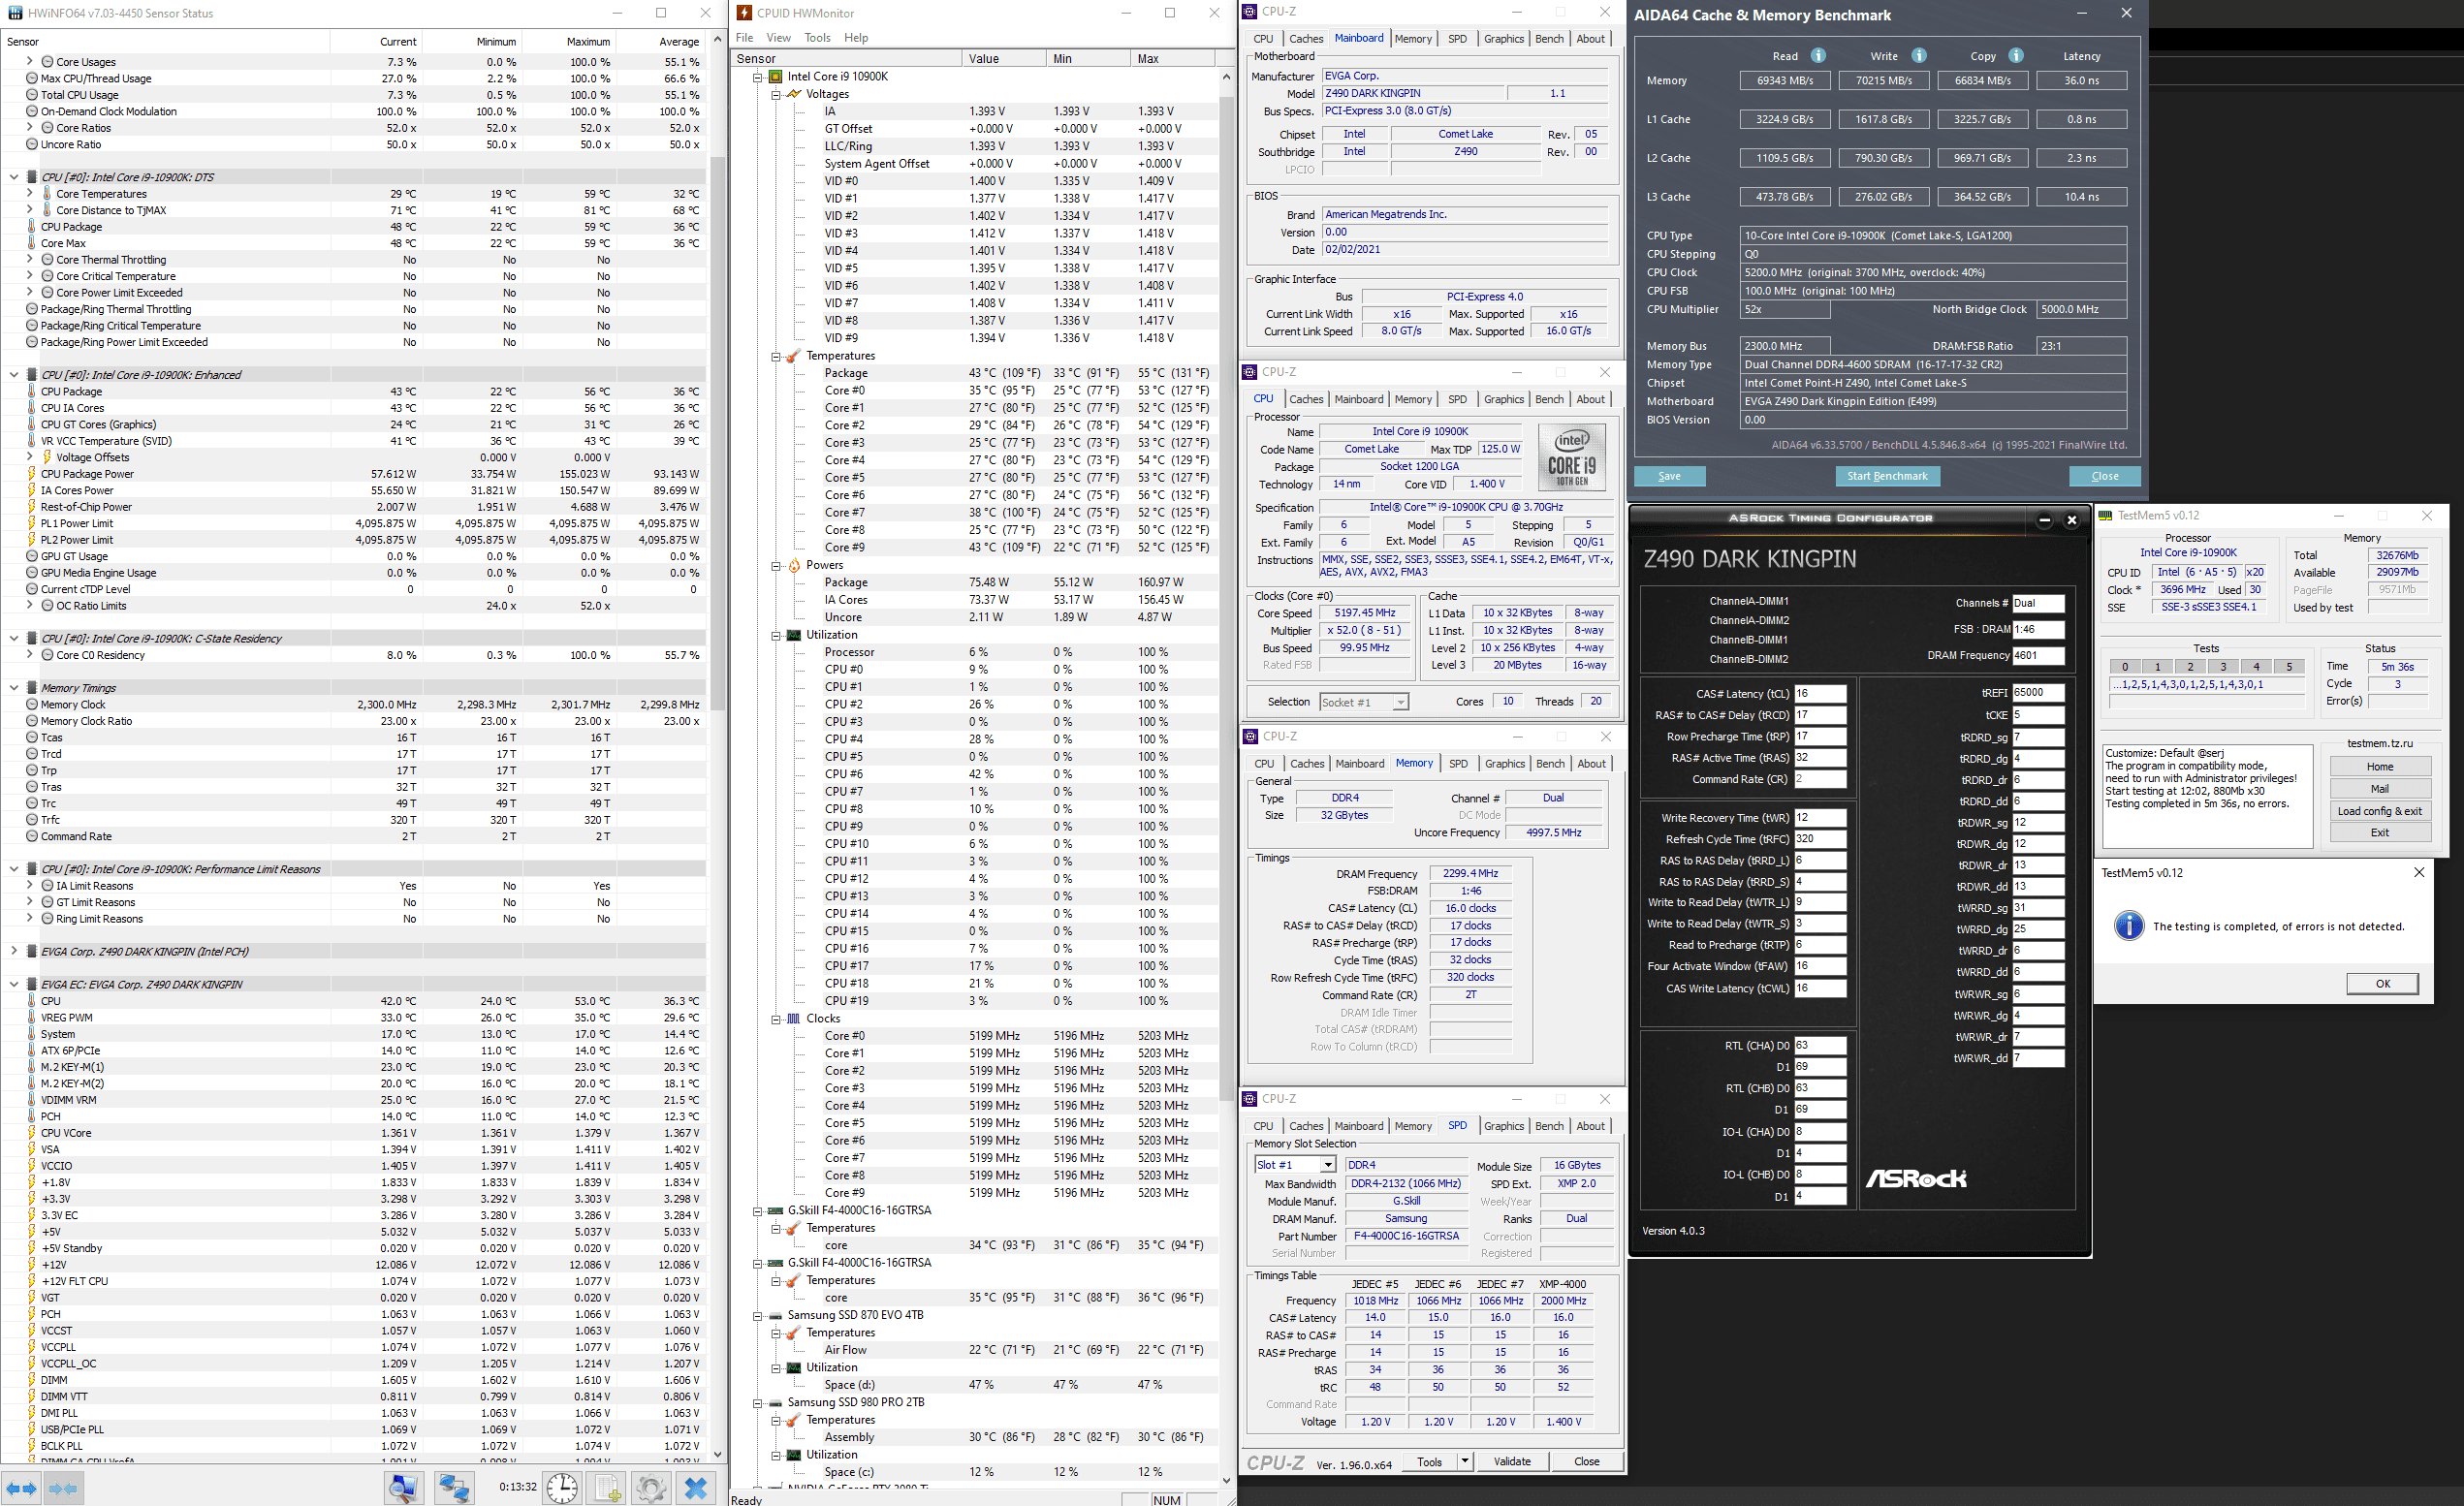
Task: Click HWiNFO log file with plus icon
Action: (x=607, y=1488)
